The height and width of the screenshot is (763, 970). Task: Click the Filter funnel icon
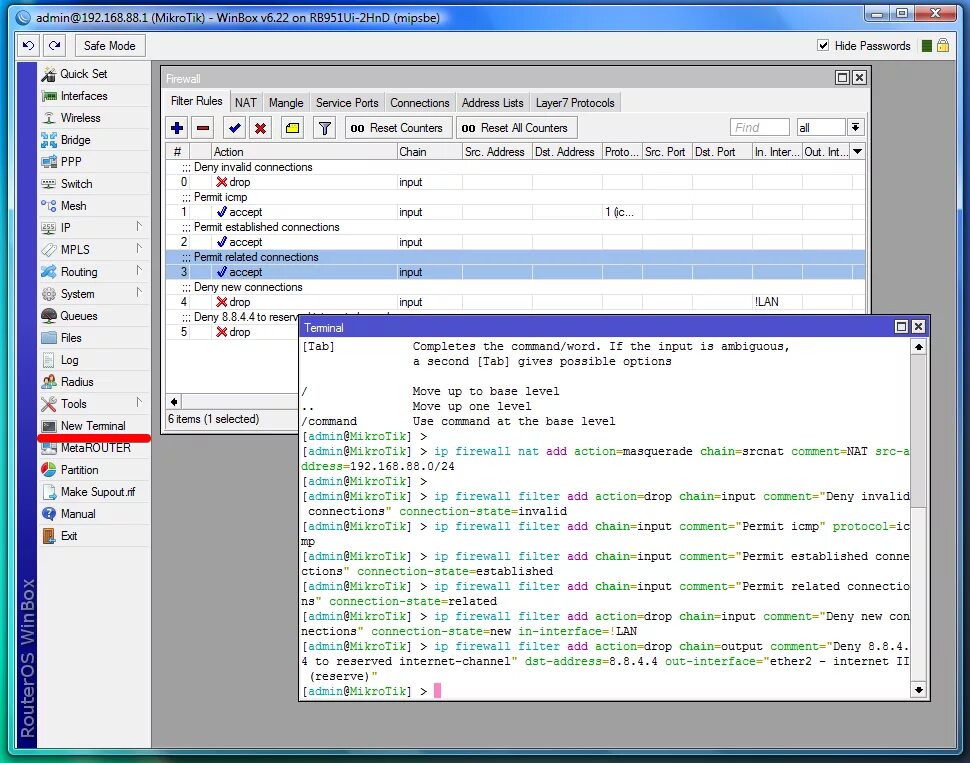click(x=324, y=128)
